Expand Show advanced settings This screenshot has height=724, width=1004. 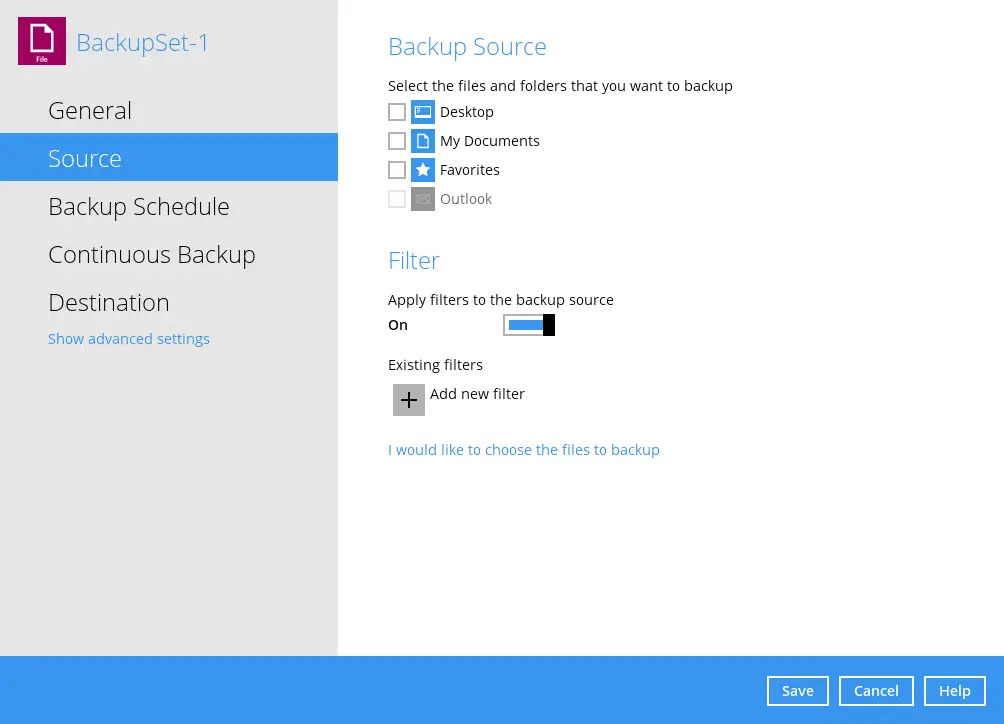129,339
